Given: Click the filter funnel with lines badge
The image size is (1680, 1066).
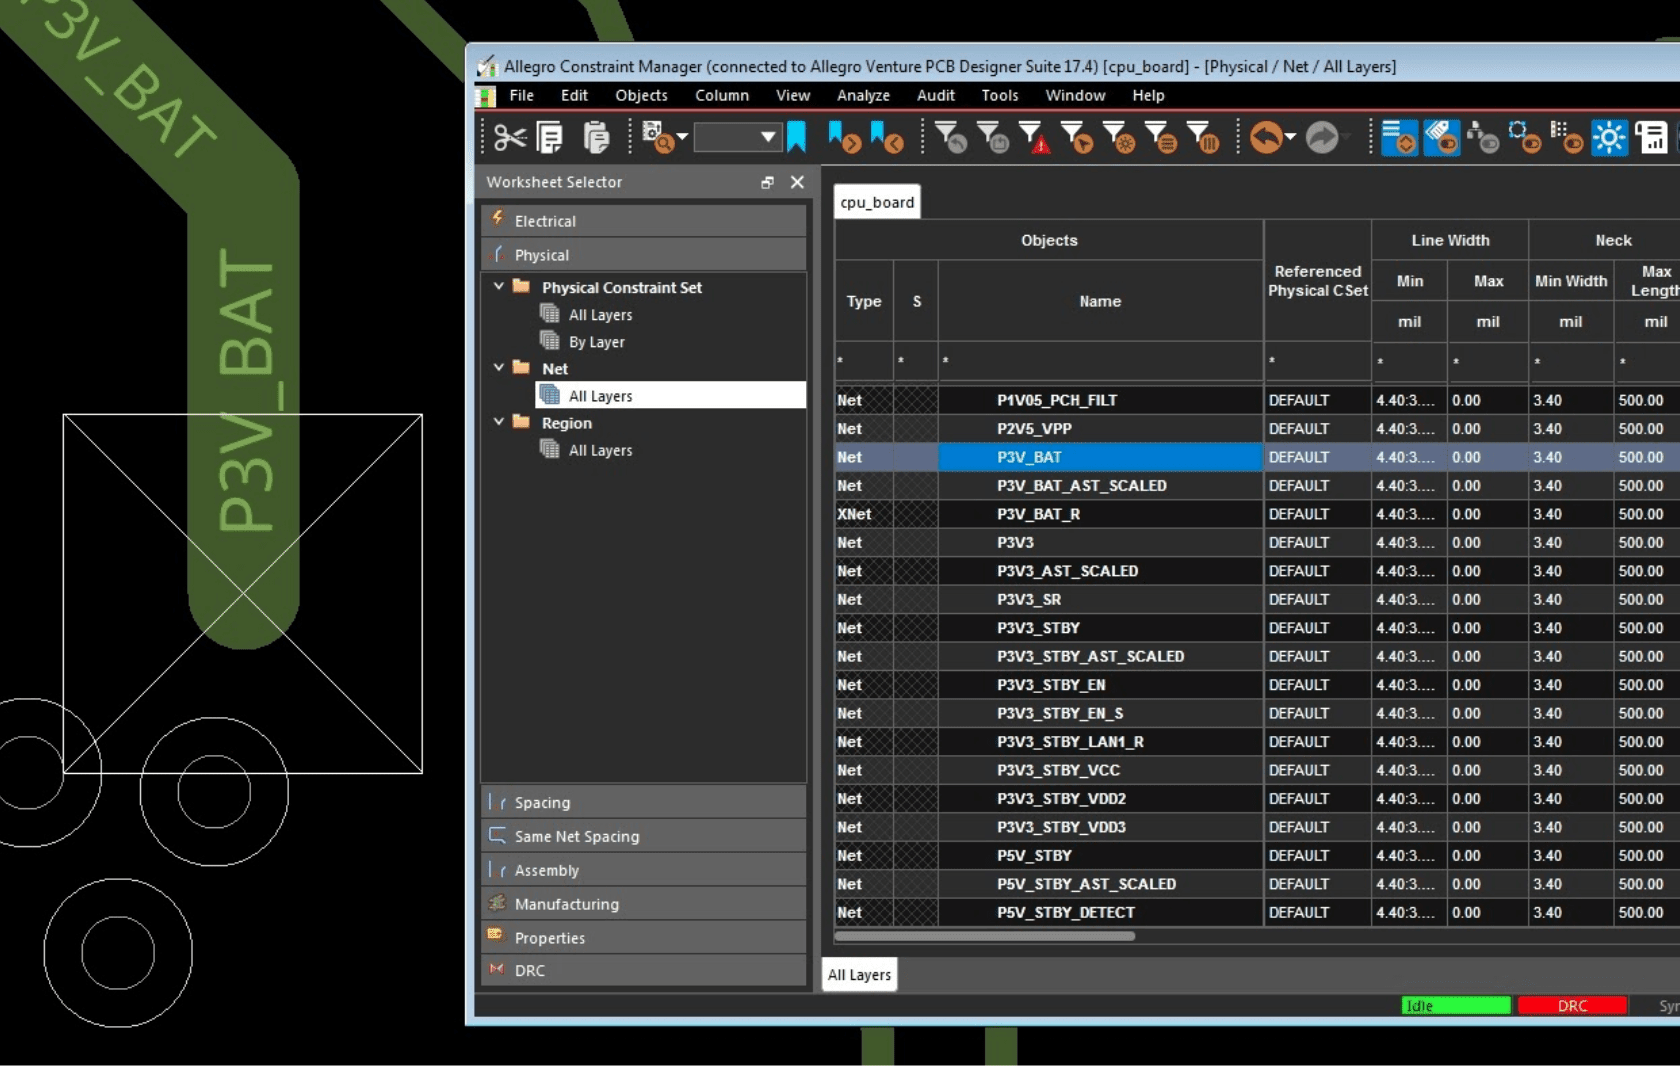Looking at the screenshot, I should [1161, 137].
